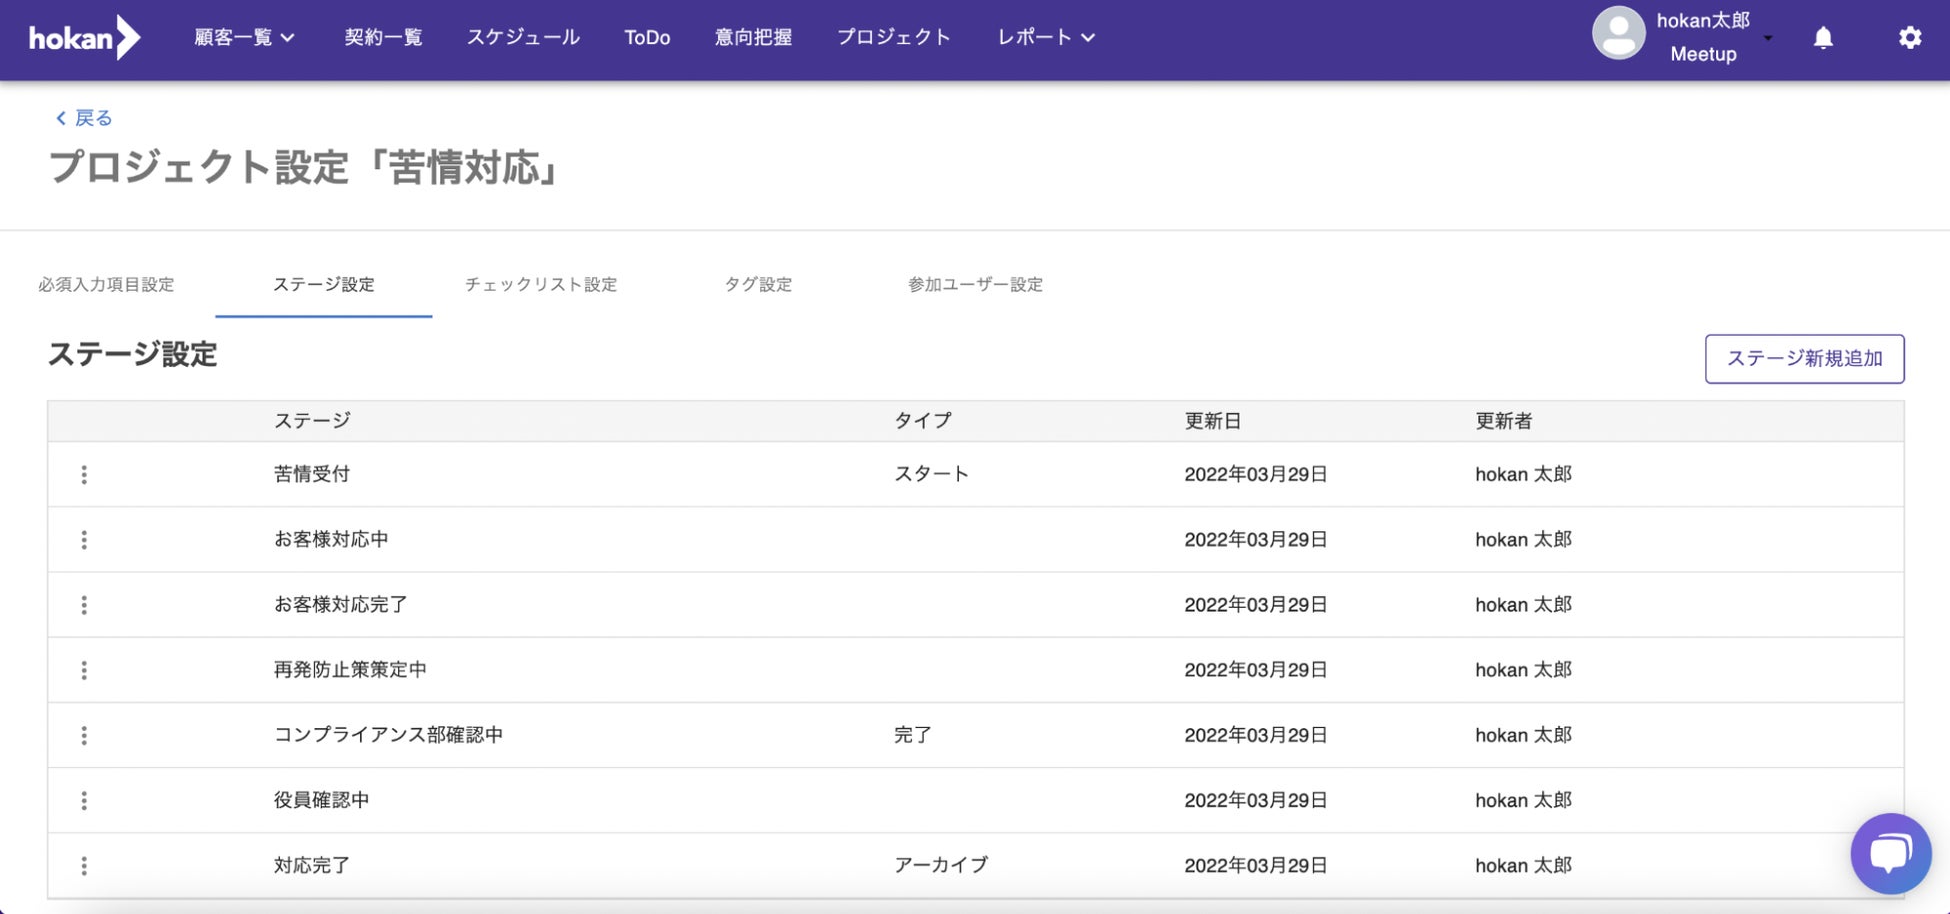This screenshot has width=1950, height=914.
Task: Expand the 顧客一覧 dropdown menu
Action: click(x=244, y=38)
